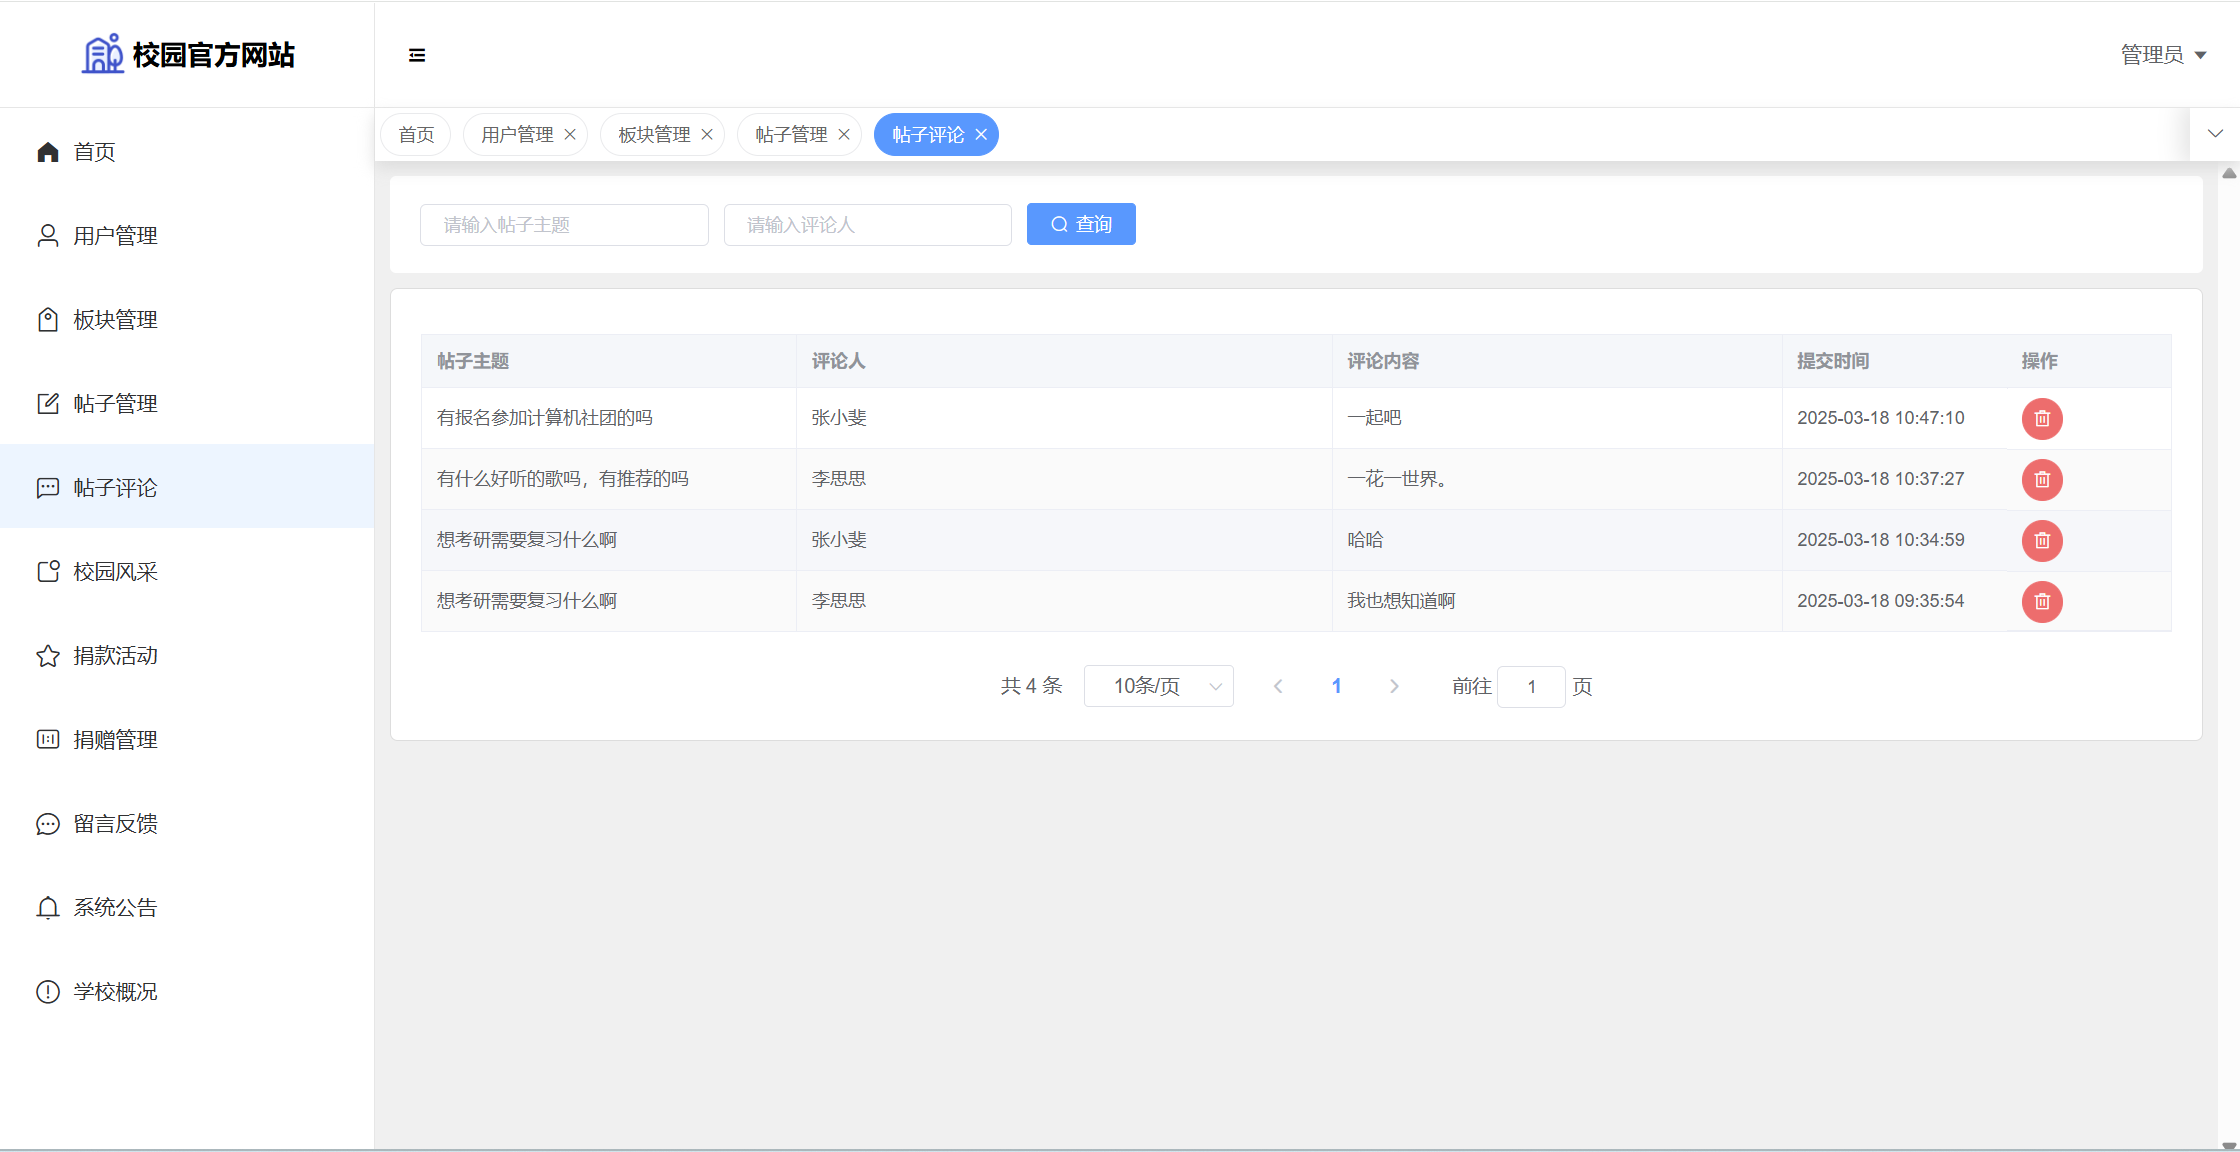Viewport: 2240px width, 1152px height.
Task: Switch to the 帖子管理 tab
Action: [x=790, y=135]
